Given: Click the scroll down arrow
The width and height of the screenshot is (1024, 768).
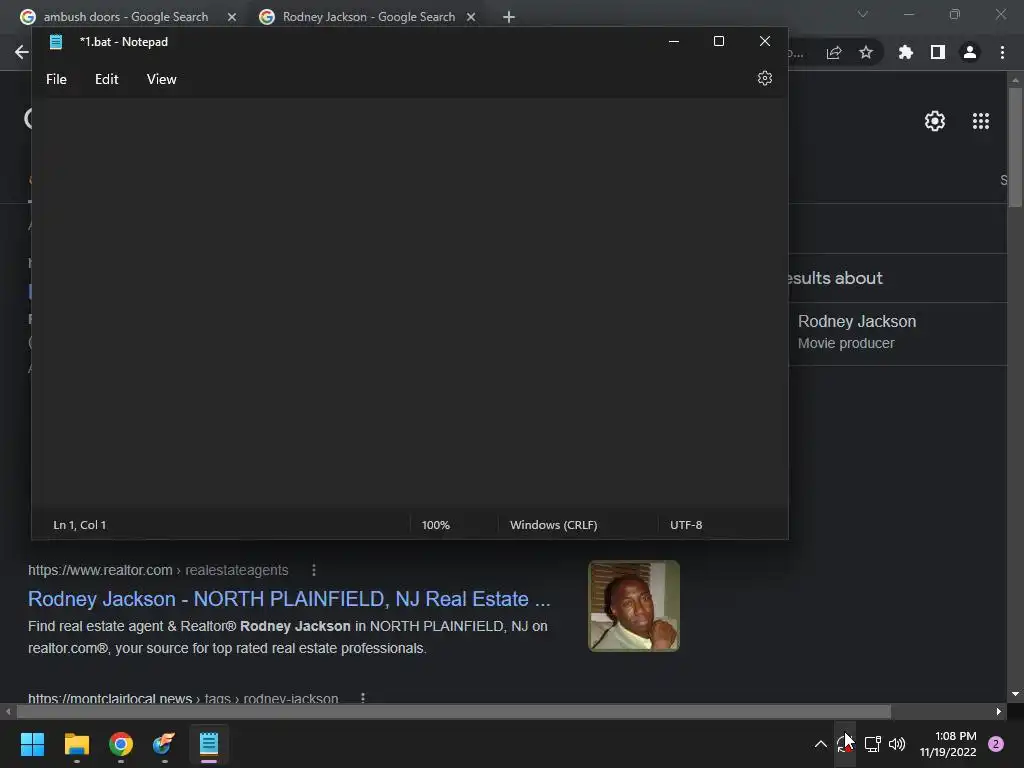Looking at the screenshot, I should (1015, 694).
